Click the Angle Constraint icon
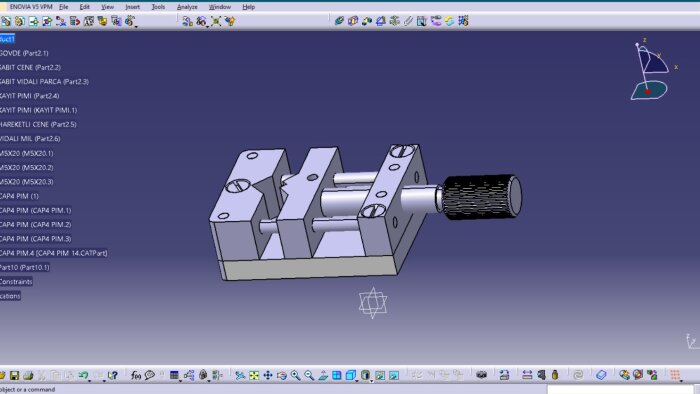 (x=381, y=21)
